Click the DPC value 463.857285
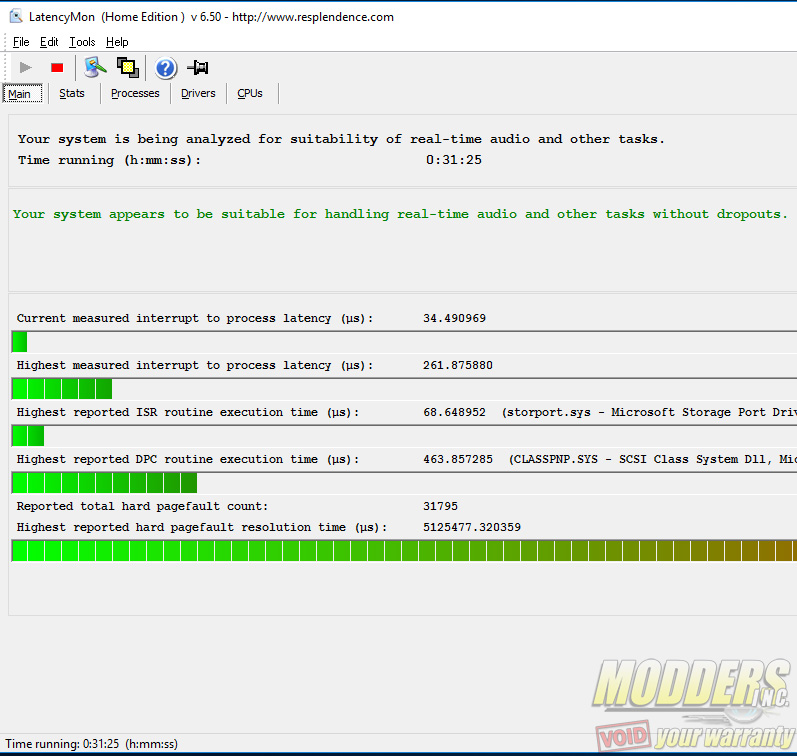Screen dimensions: 797x756 coord(457,459)
